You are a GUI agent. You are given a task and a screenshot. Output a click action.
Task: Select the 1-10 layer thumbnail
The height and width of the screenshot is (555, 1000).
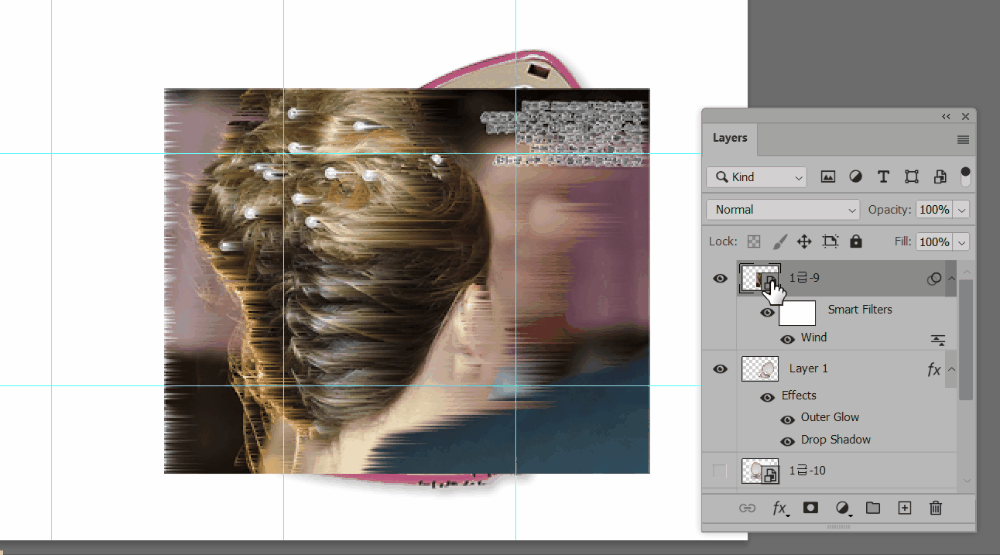(760, 471)
